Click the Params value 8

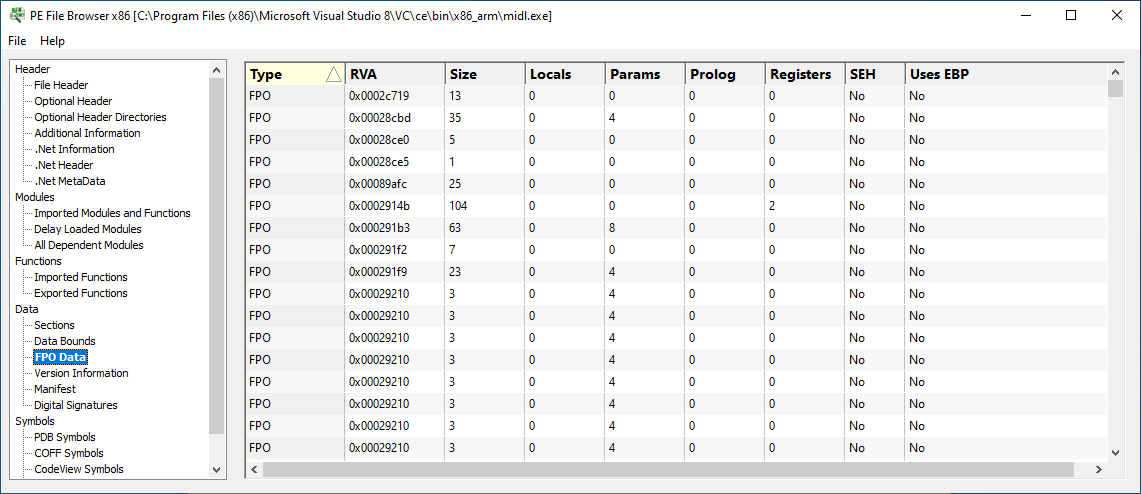(613, 228)
